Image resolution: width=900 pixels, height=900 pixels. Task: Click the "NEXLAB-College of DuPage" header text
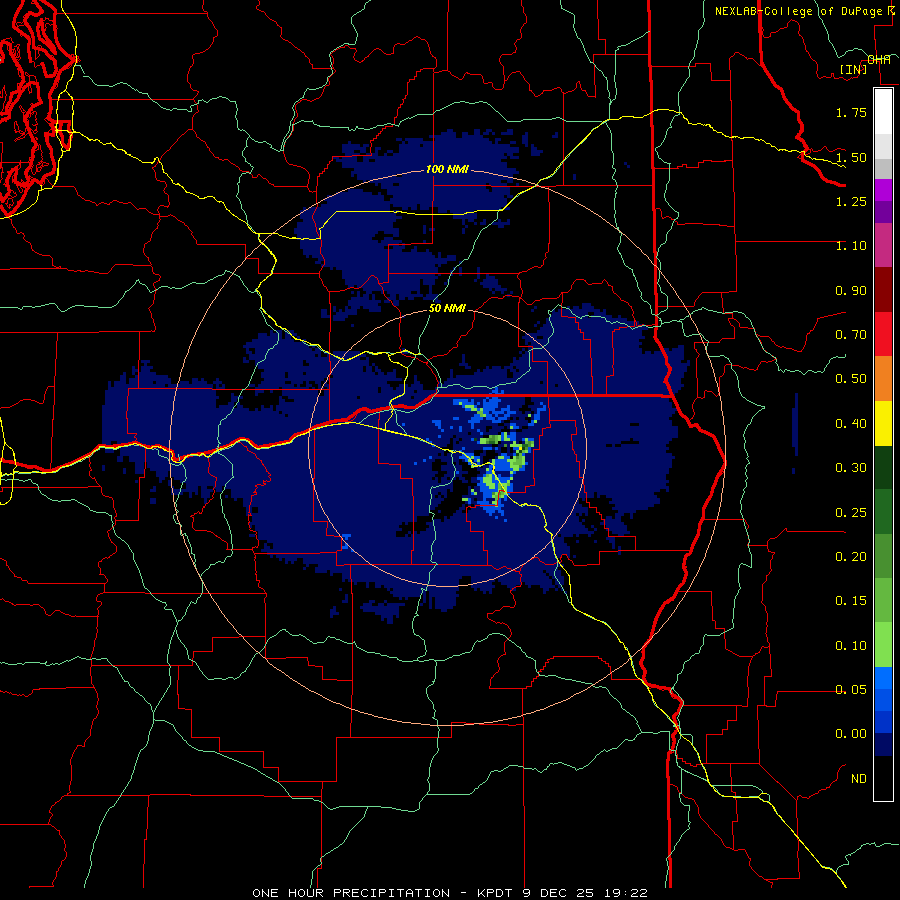pos(799,11)
